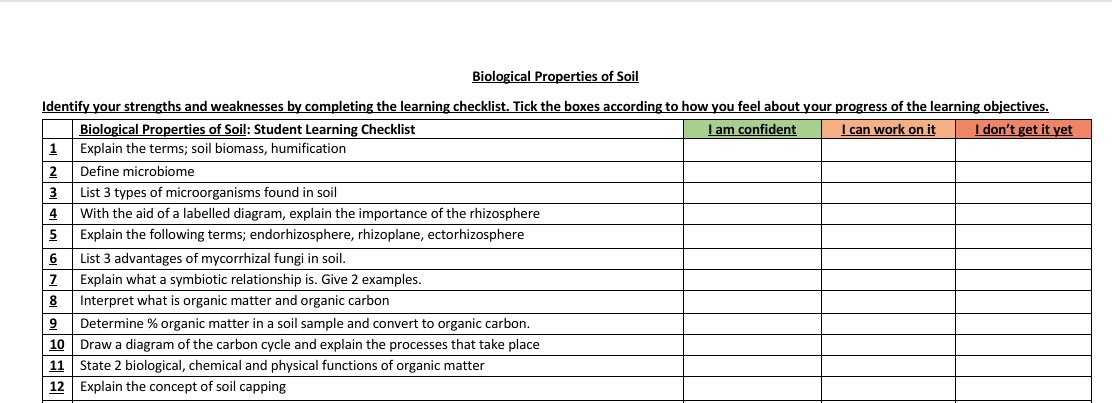This screenshot has width=1112, height=403.
Task: Click the green 'I am confident' header cell
Action: pos(752,129)
